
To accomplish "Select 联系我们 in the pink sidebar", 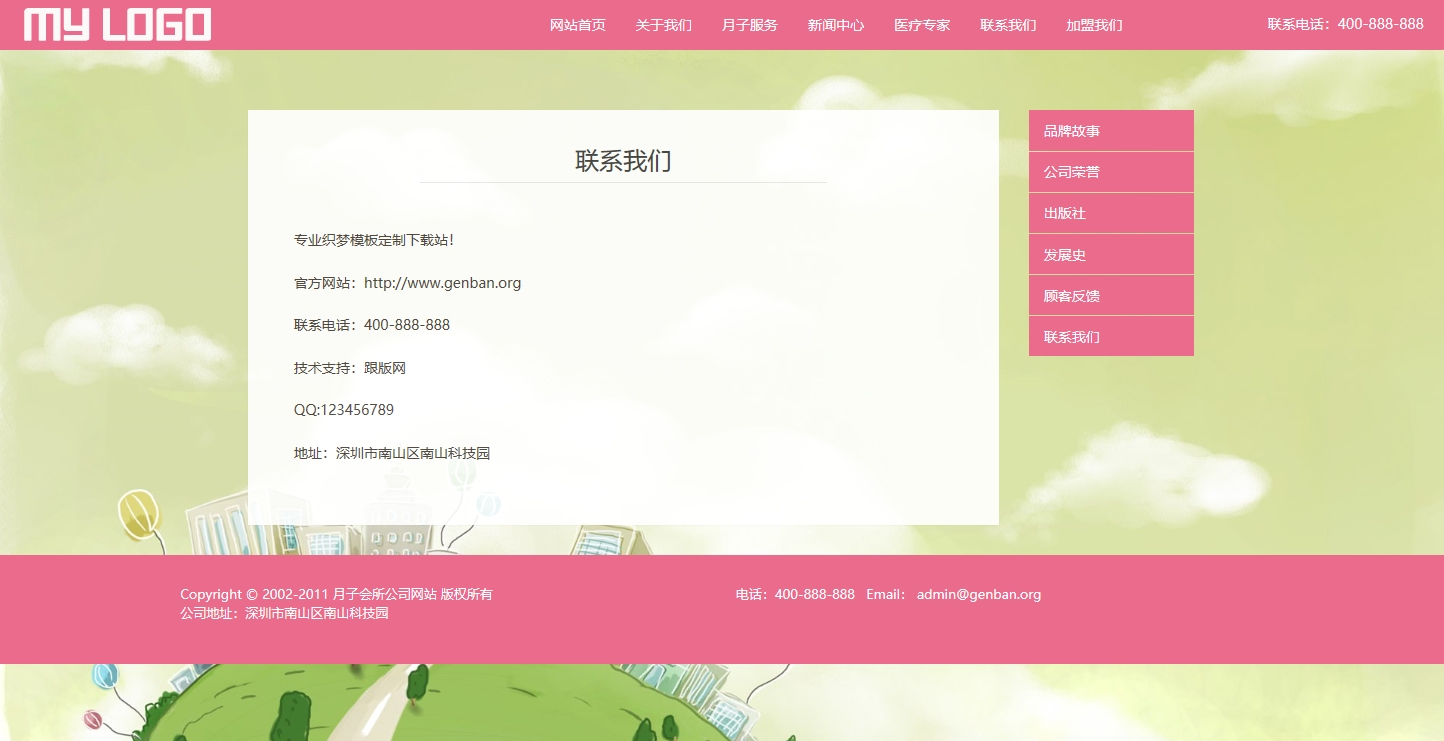I will [1111, 337].
